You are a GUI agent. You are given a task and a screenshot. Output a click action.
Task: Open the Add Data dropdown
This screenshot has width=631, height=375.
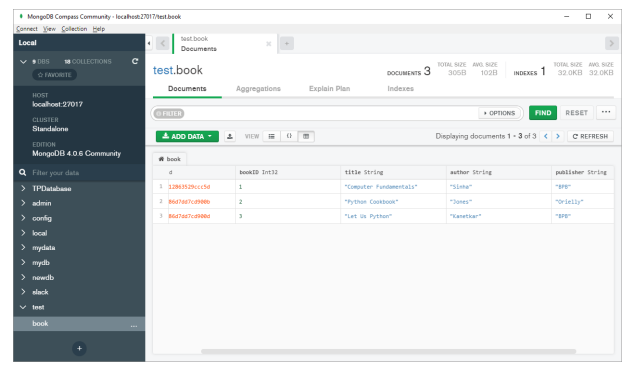coord(187,136)
